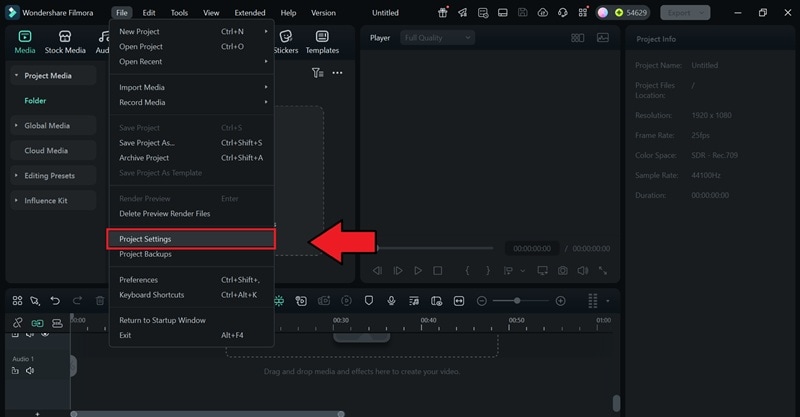The image size is (800, 417).
Task: Expand the Import Media submenu
Action: coord(192,87)
